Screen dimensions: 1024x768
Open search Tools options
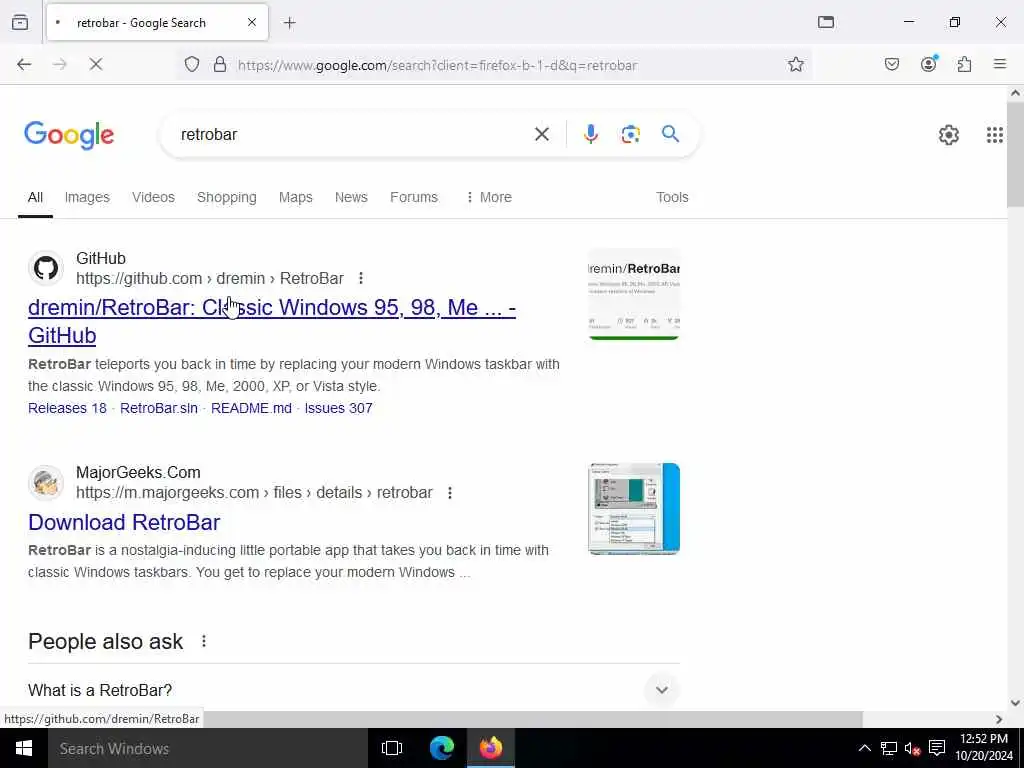click(x=672, y=197)
